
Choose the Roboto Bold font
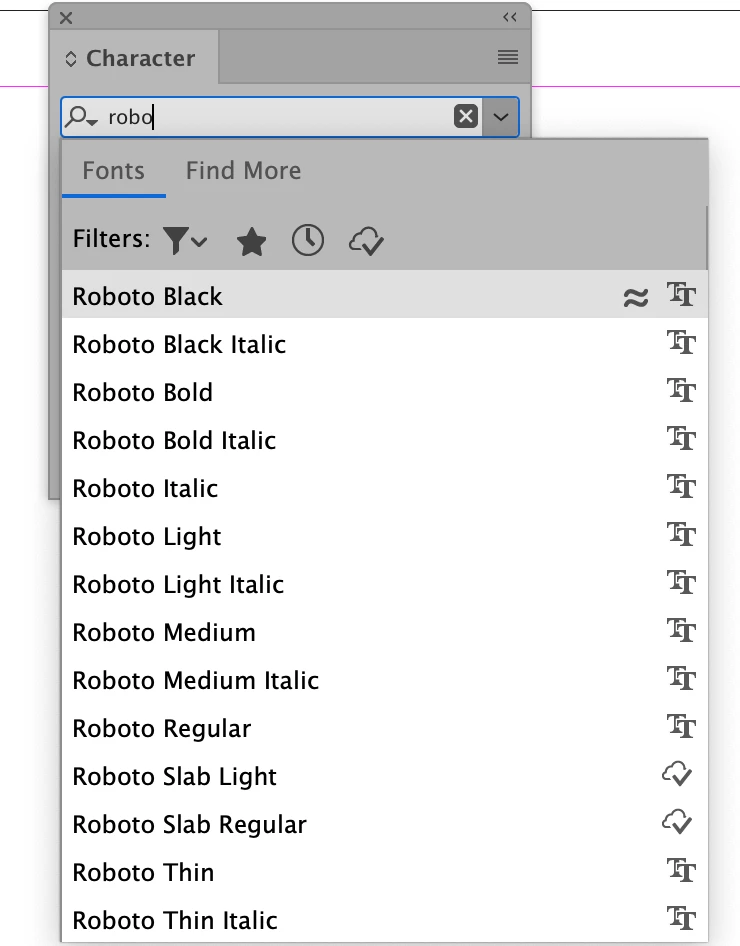click(x=385, y=392)
